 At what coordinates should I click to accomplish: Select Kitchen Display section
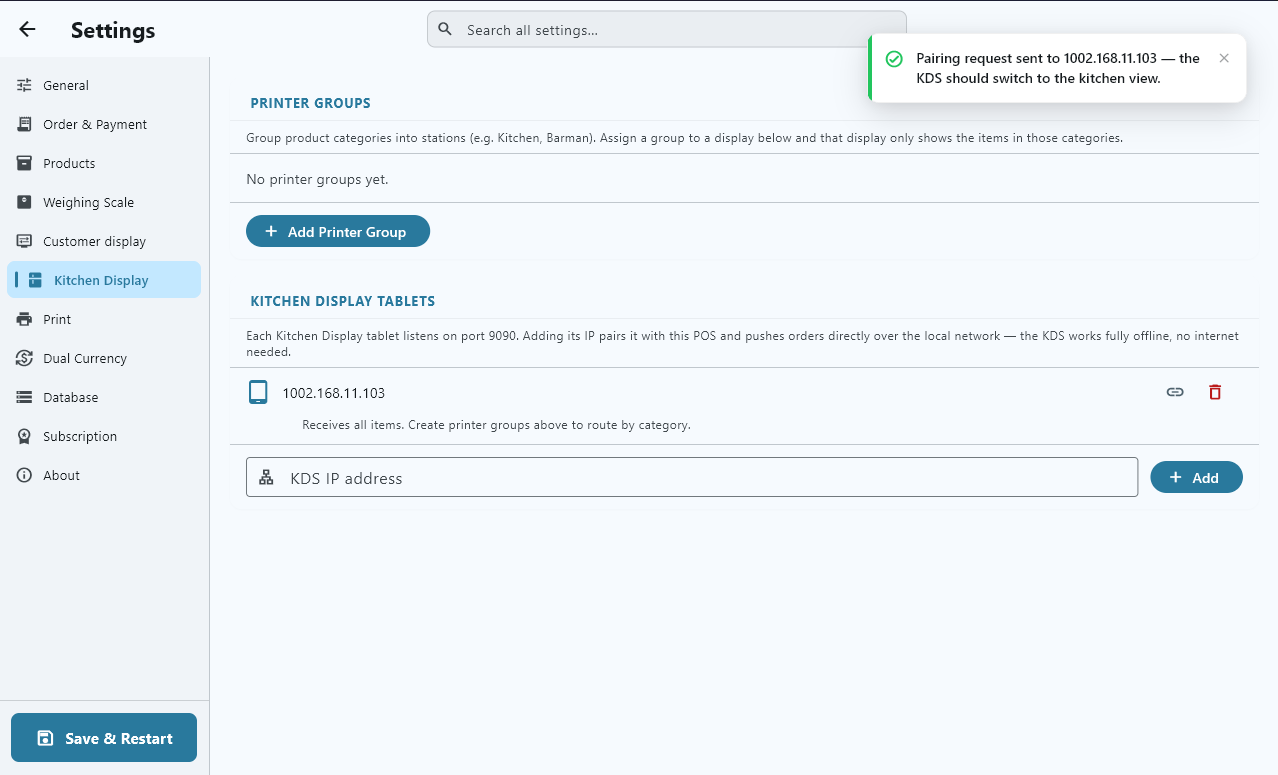104,280
